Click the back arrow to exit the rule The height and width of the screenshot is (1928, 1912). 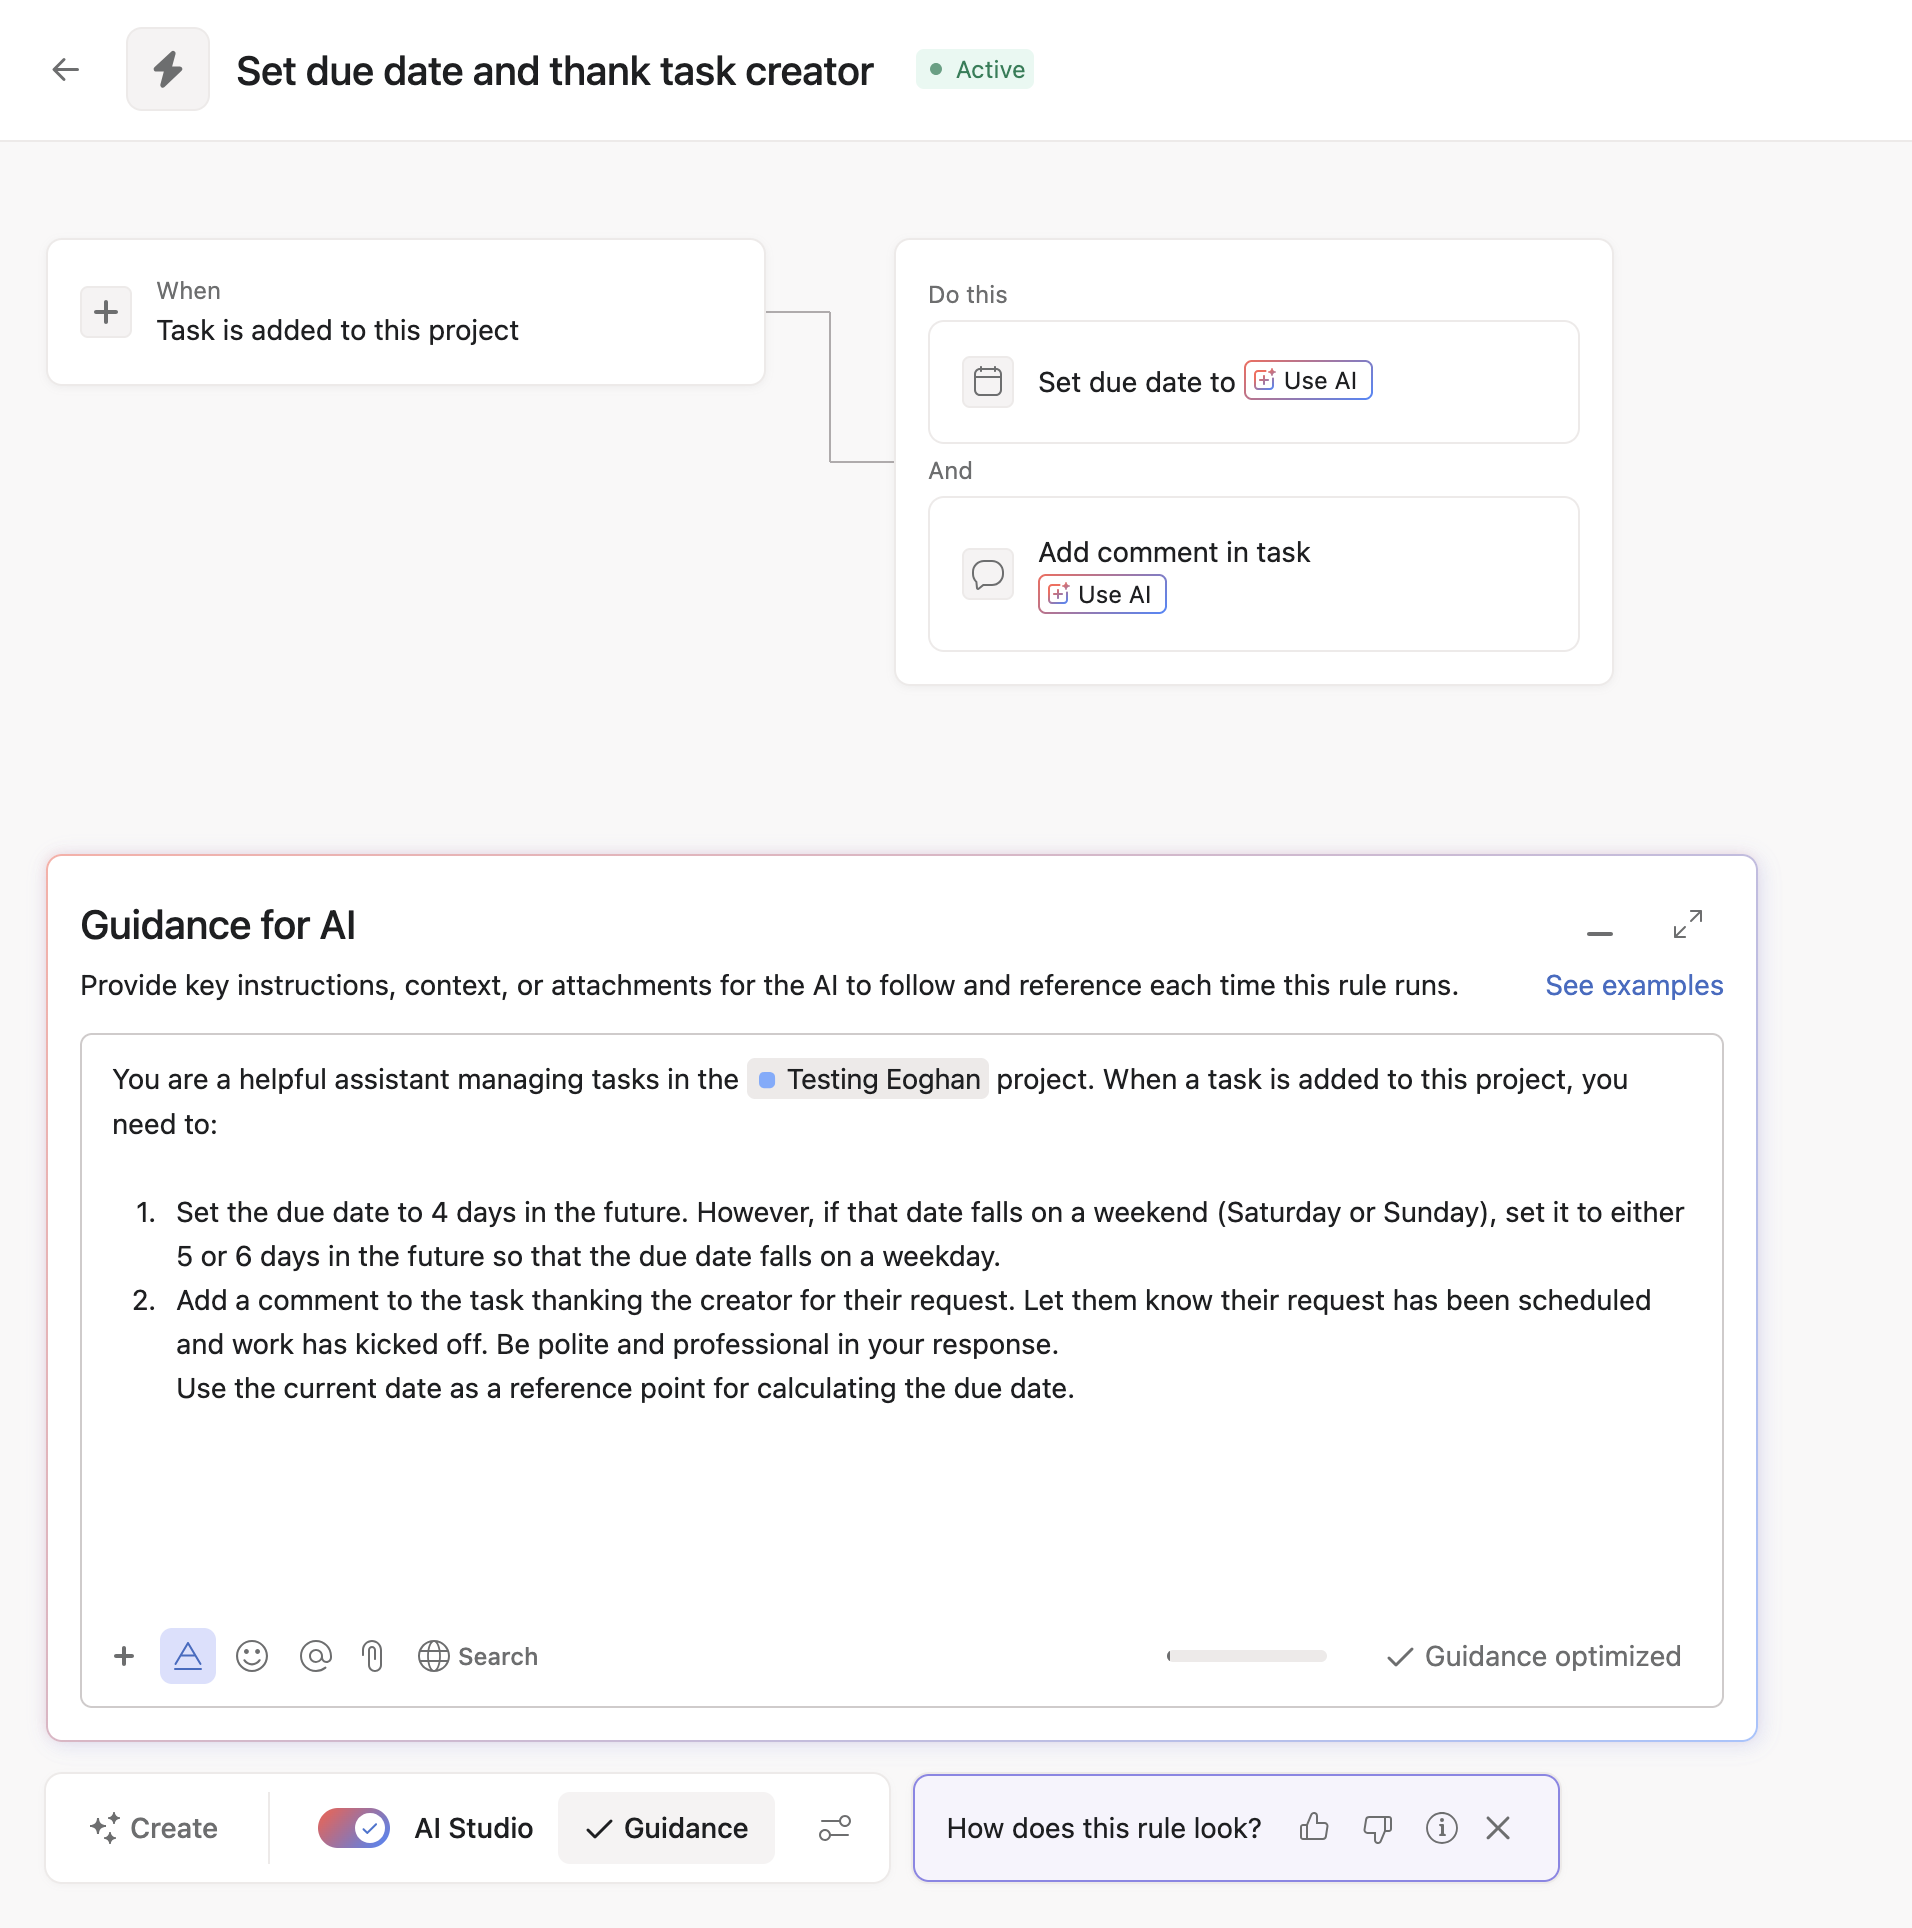coord(65,69)
